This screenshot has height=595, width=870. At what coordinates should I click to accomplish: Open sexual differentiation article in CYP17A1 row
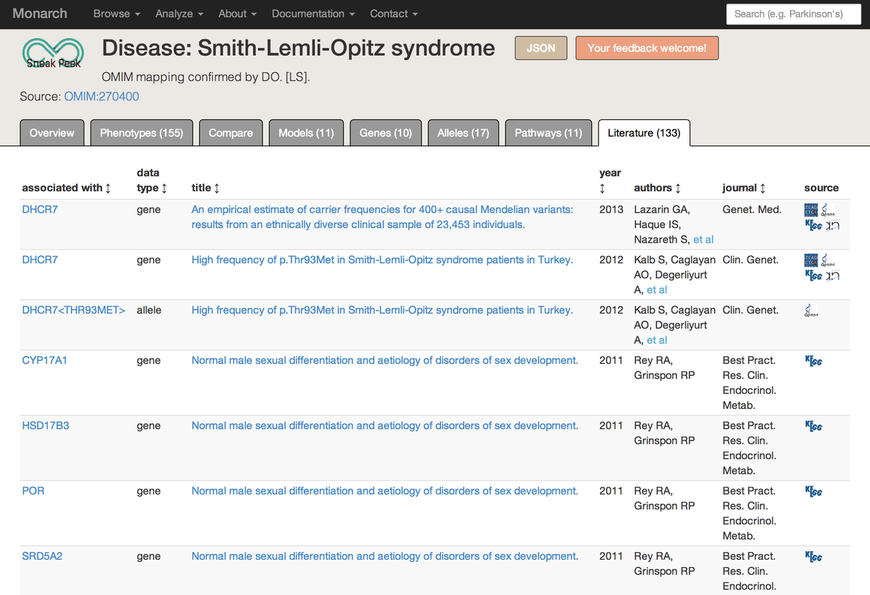point(385,360)
